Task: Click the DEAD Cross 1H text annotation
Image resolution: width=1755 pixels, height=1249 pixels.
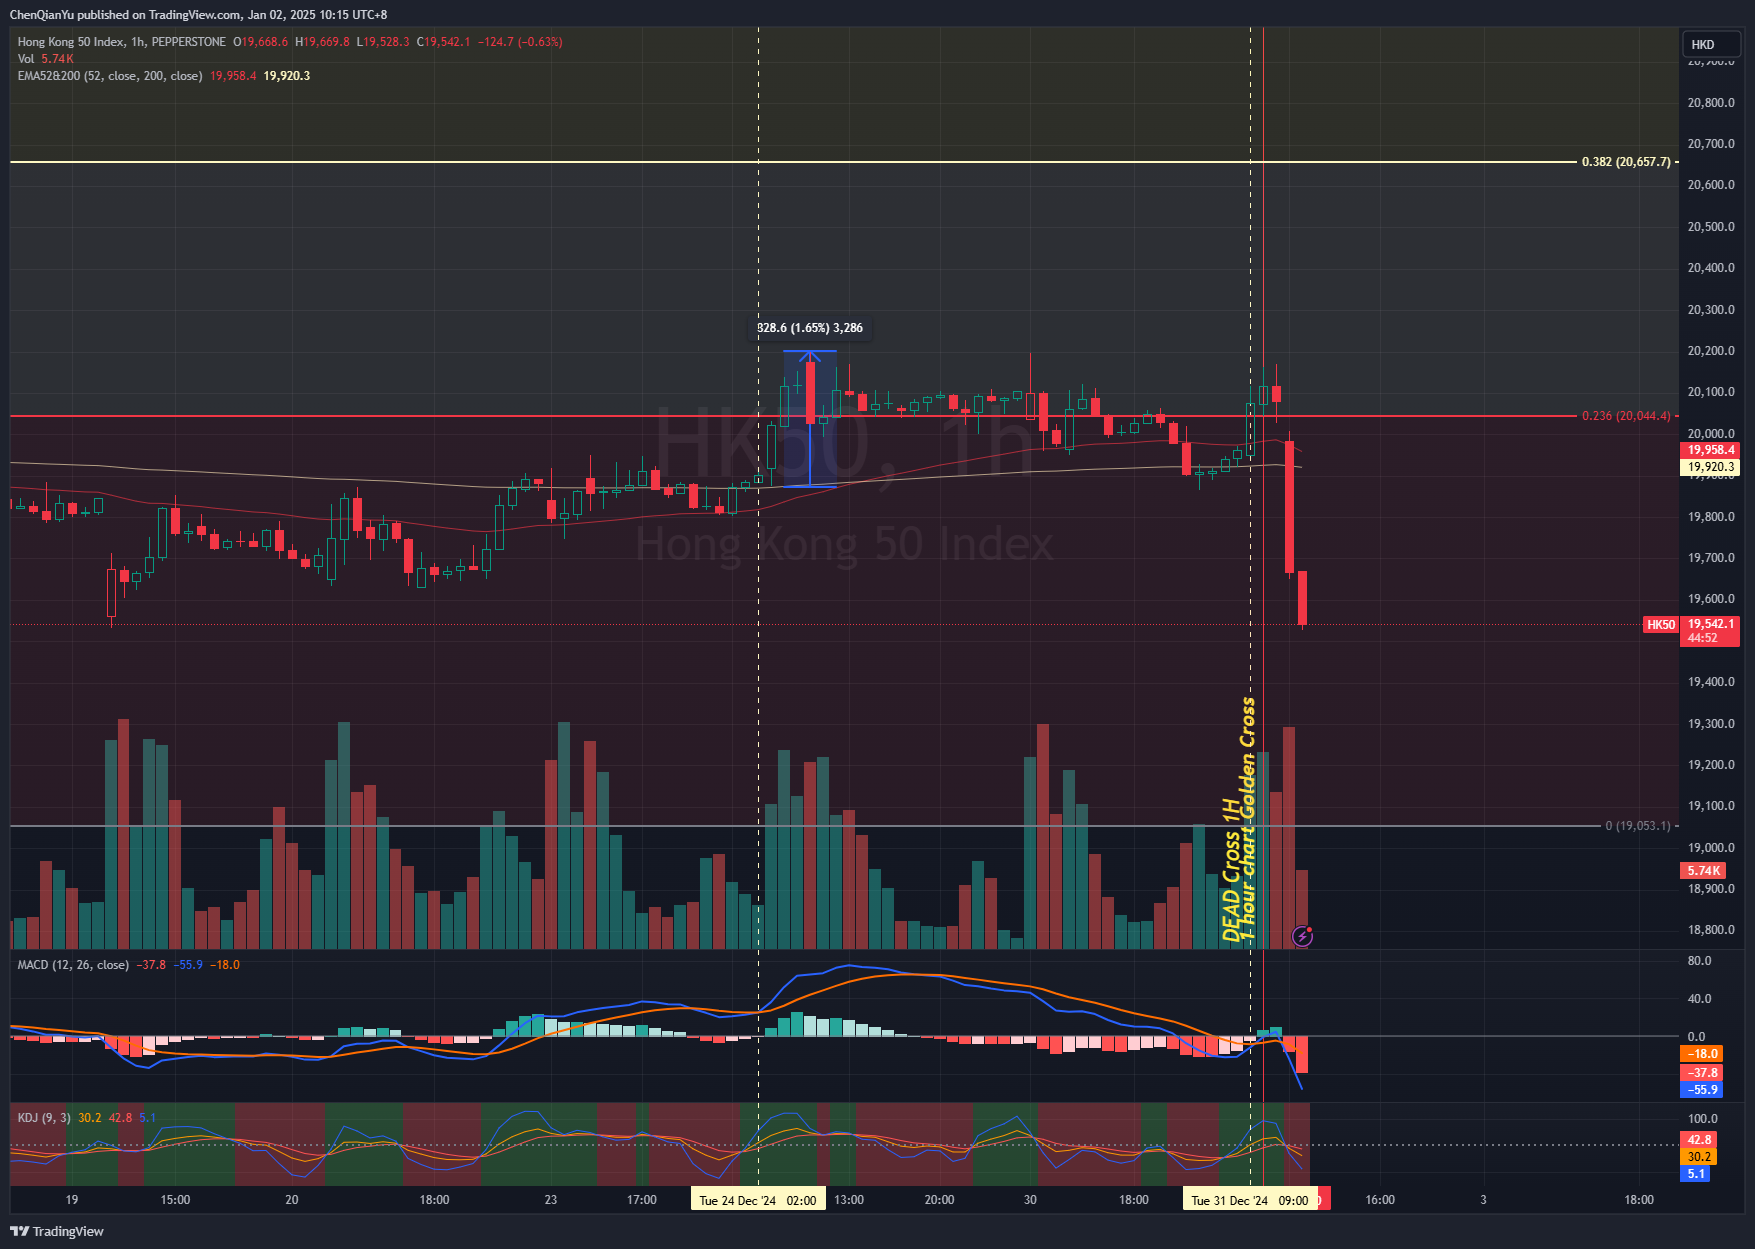Action: click(1231, 869)
